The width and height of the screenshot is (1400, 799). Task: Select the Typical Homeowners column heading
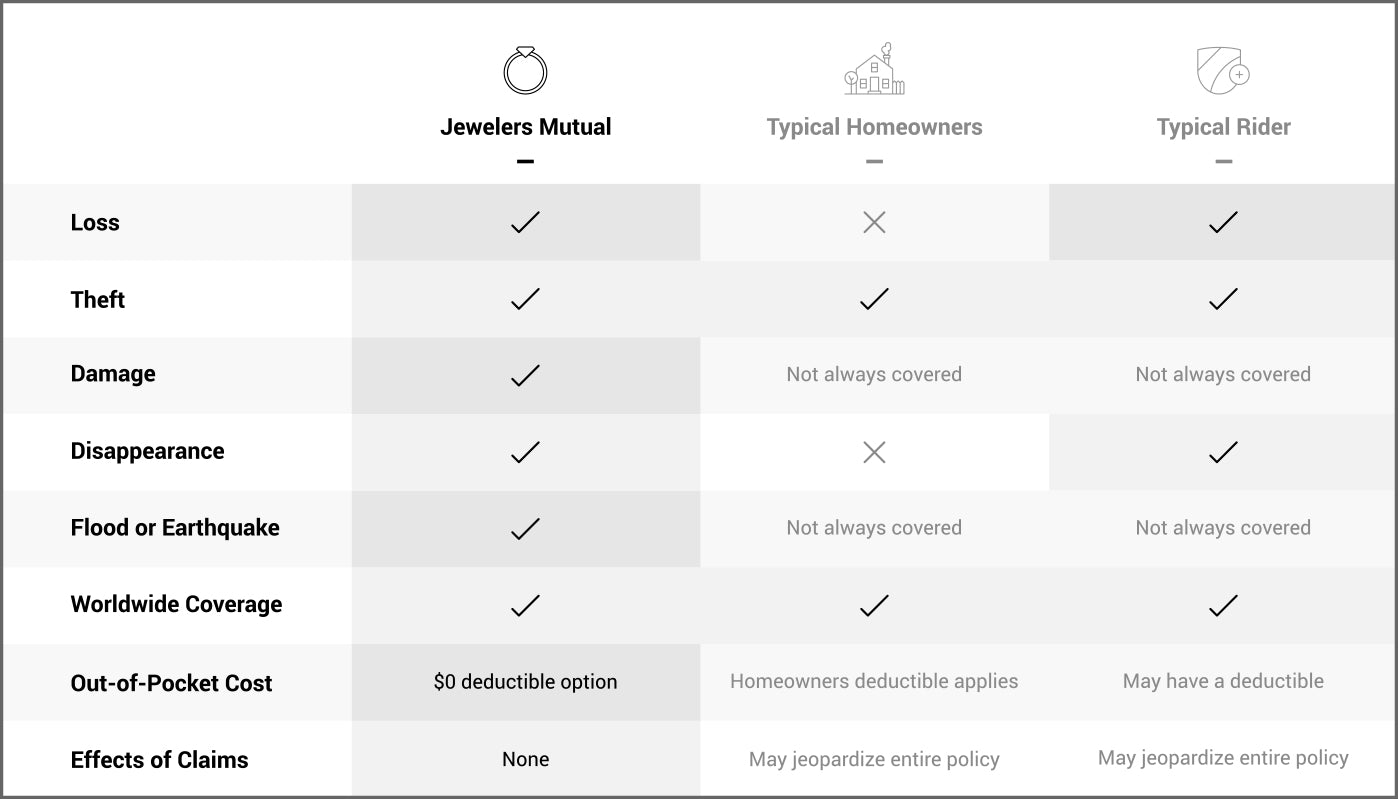[874, 127]
